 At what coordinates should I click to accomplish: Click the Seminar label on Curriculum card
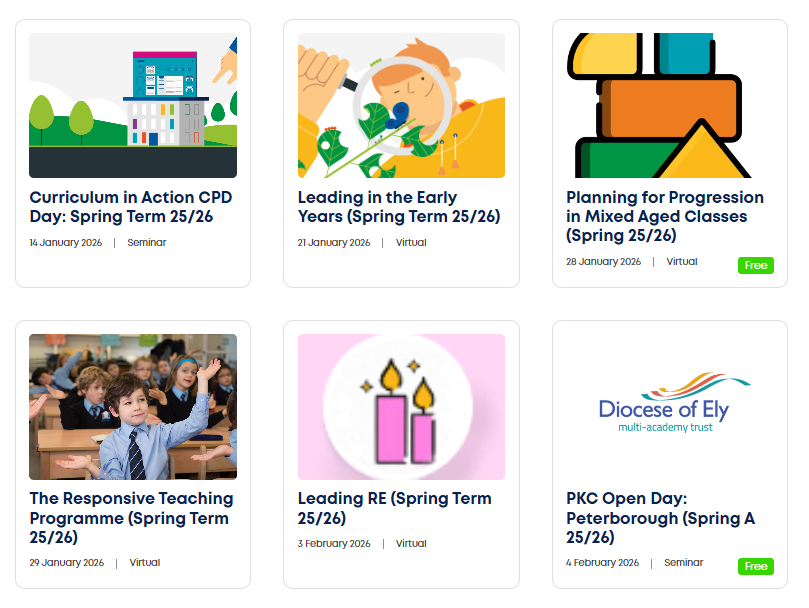pos(147,243)
